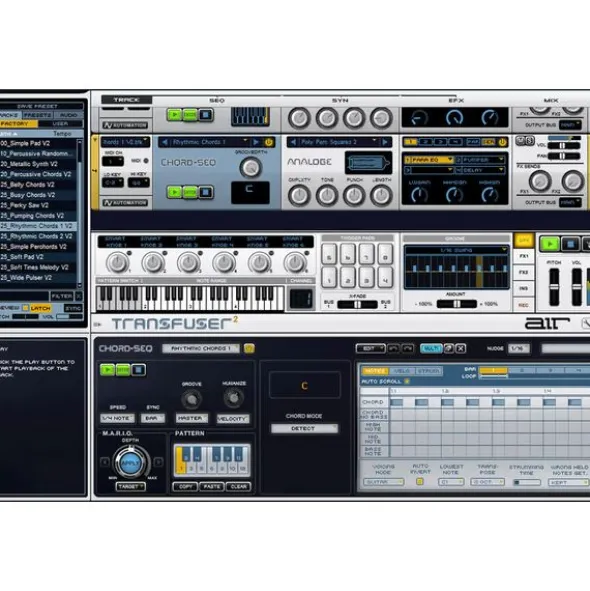Paste into the pattern
The height and width of the screenshot is (591, 590).
(211, 486)
